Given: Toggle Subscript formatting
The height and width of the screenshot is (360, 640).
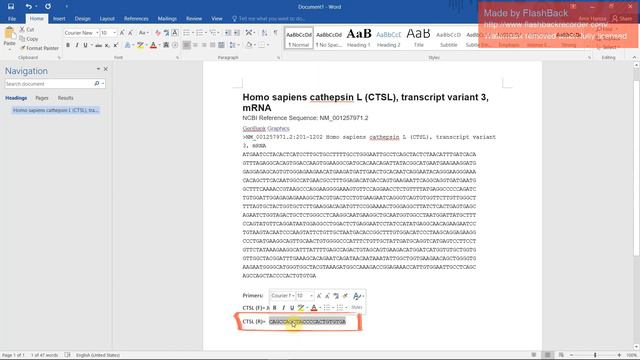Looking at the screenshot, I should (107, 45).
